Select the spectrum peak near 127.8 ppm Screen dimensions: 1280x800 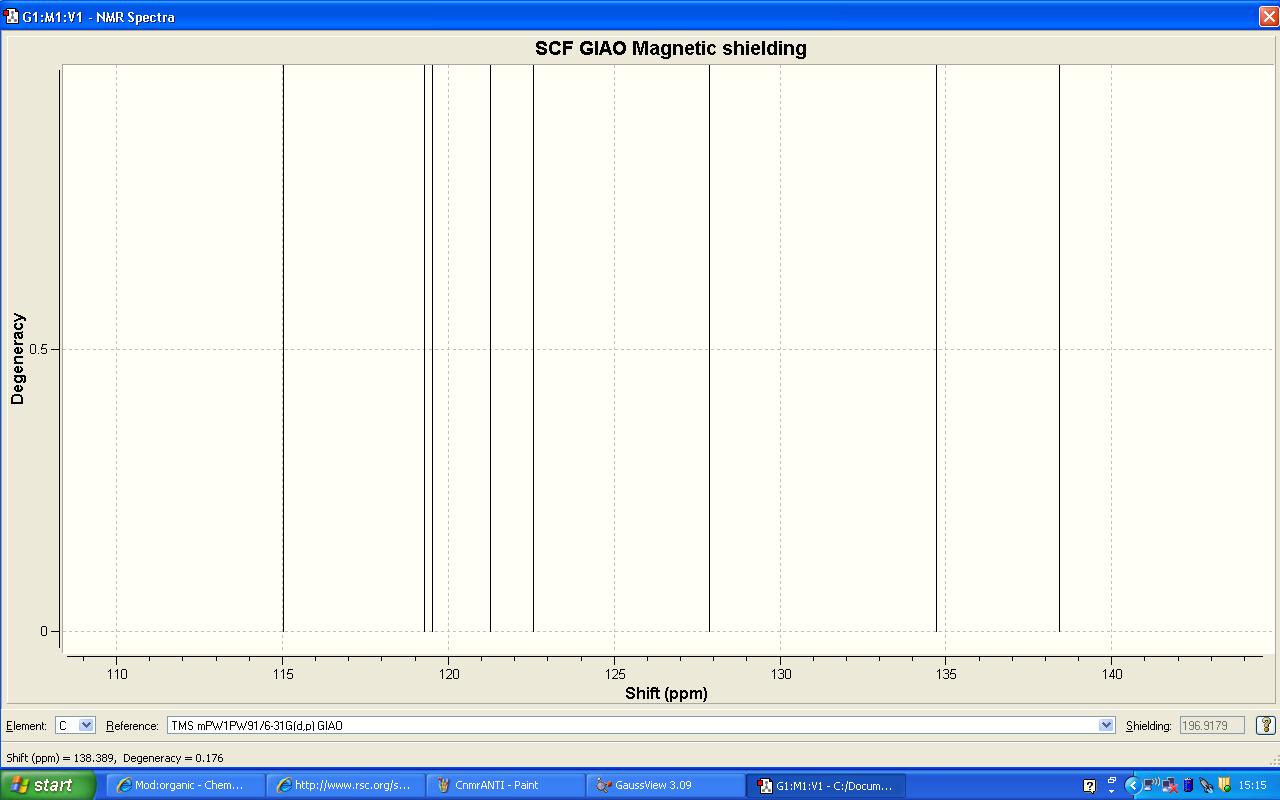(x=709, y=348)
